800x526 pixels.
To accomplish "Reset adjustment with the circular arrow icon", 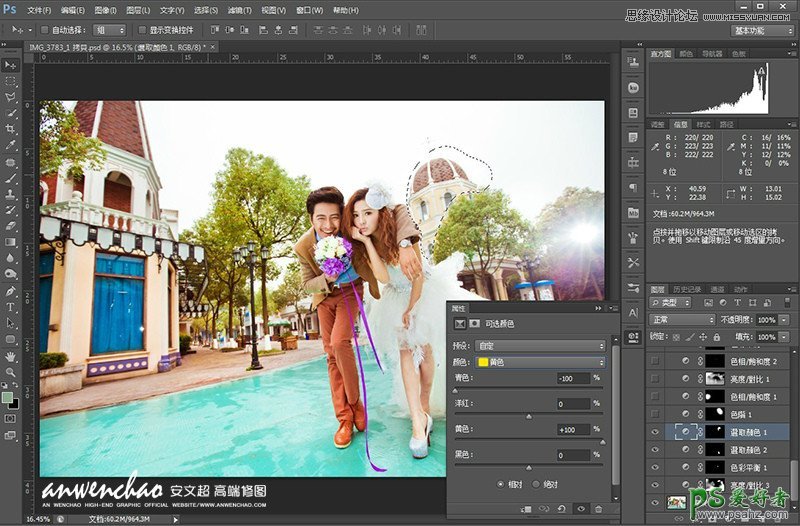I will (561, 509).
